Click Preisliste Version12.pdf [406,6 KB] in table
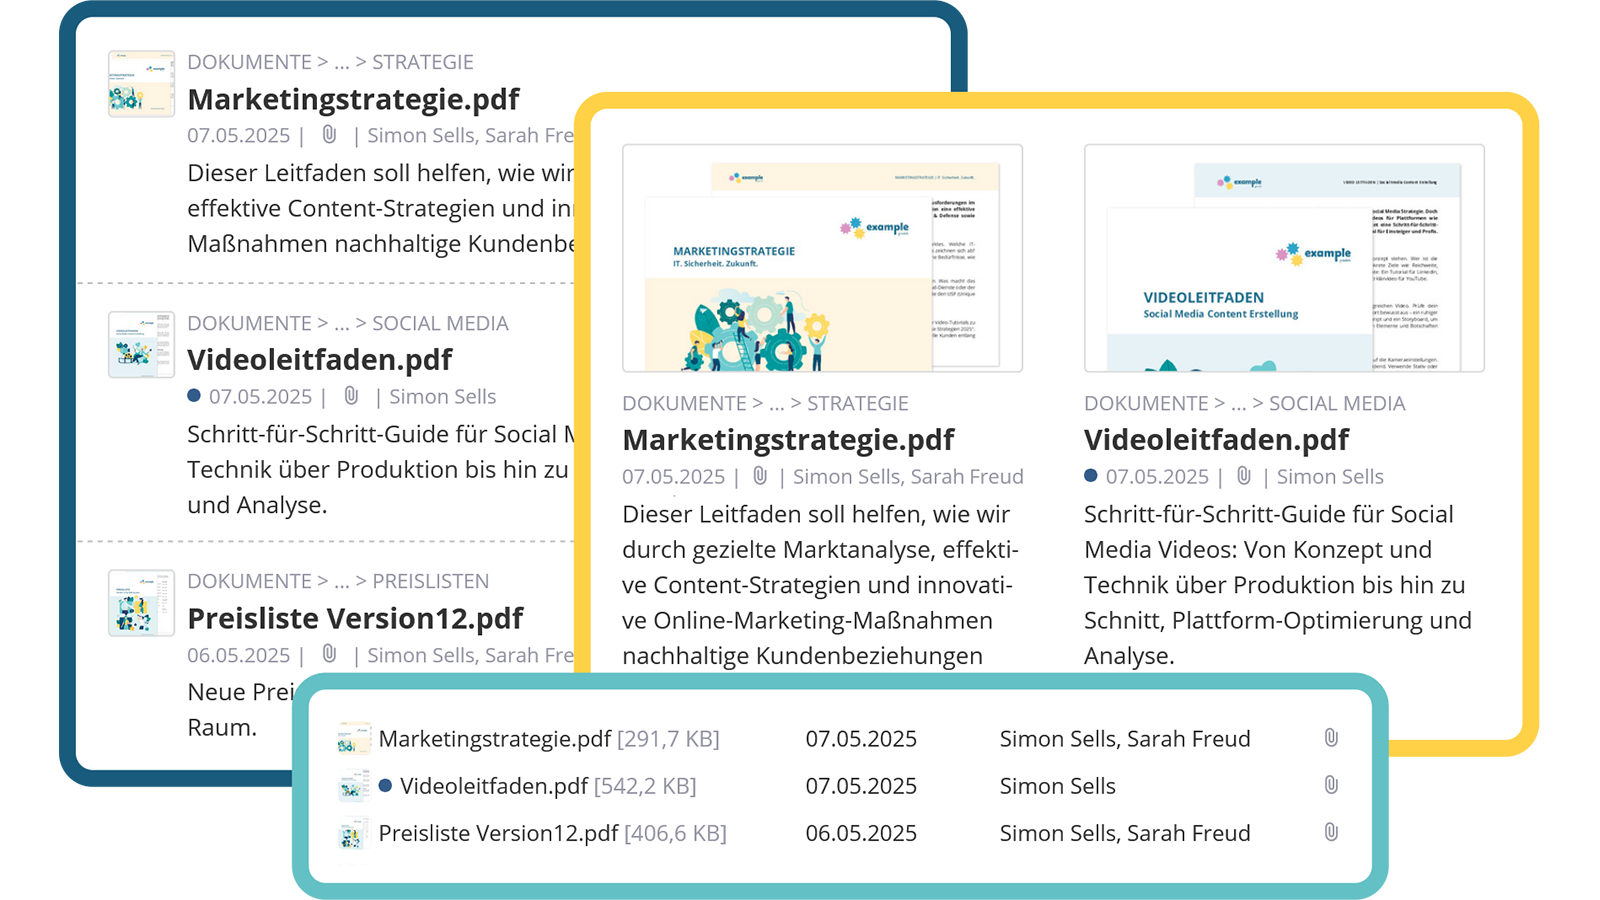This screenshot has height=900, width=1600. point(553,833)
